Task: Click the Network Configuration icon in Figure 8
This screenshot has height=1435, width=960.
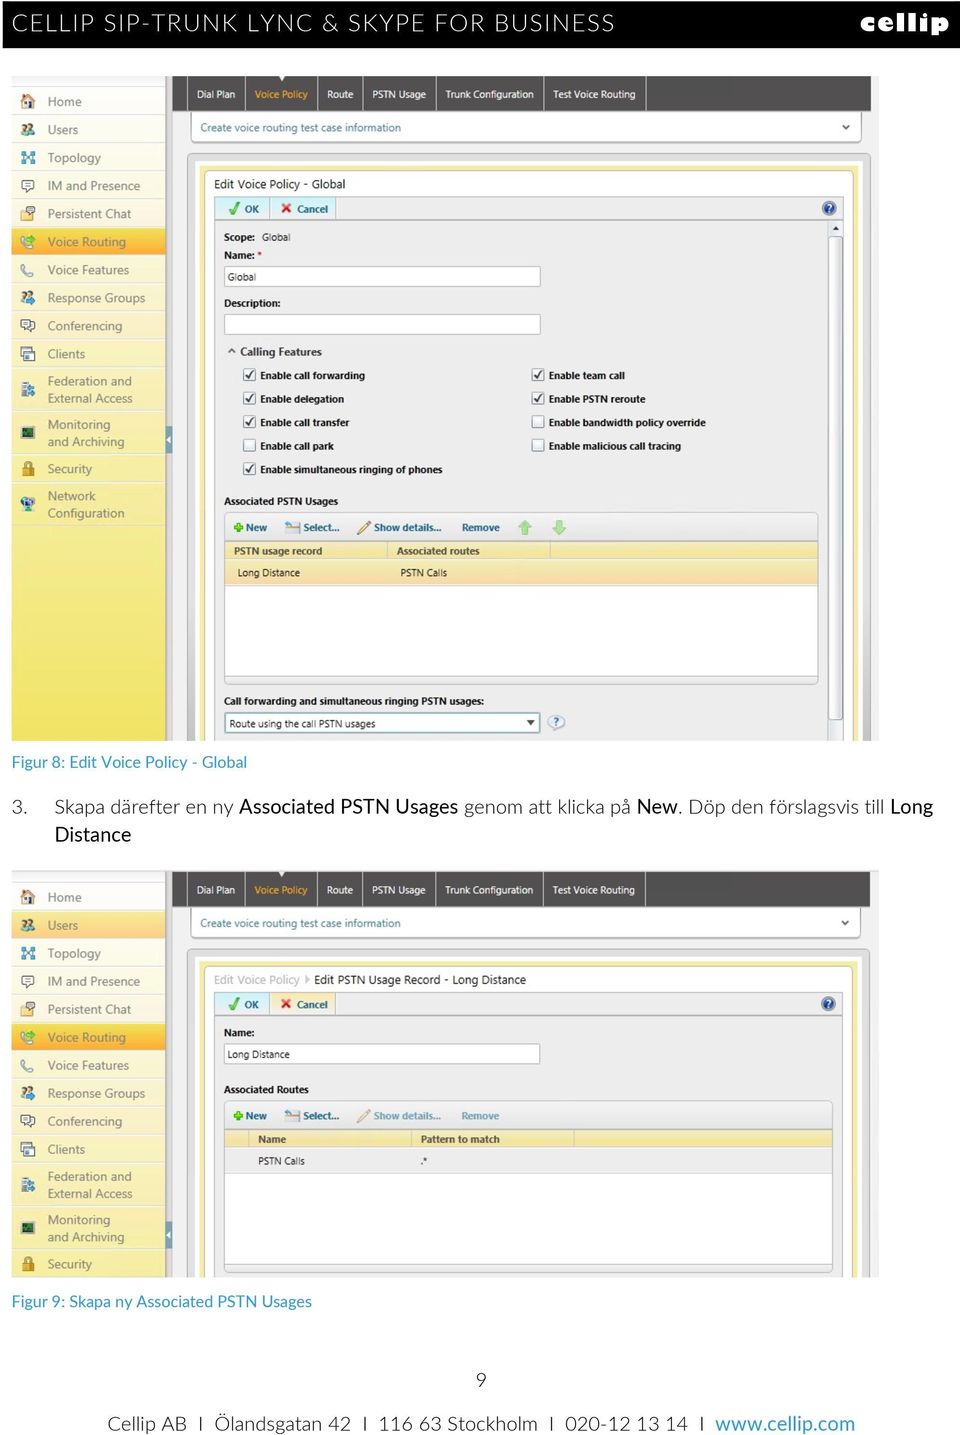Action: (28, 504)
